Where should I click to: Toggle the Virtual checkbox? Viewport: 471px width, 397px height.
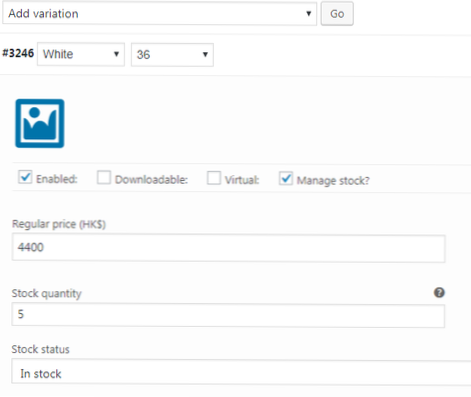click(214, 178)
